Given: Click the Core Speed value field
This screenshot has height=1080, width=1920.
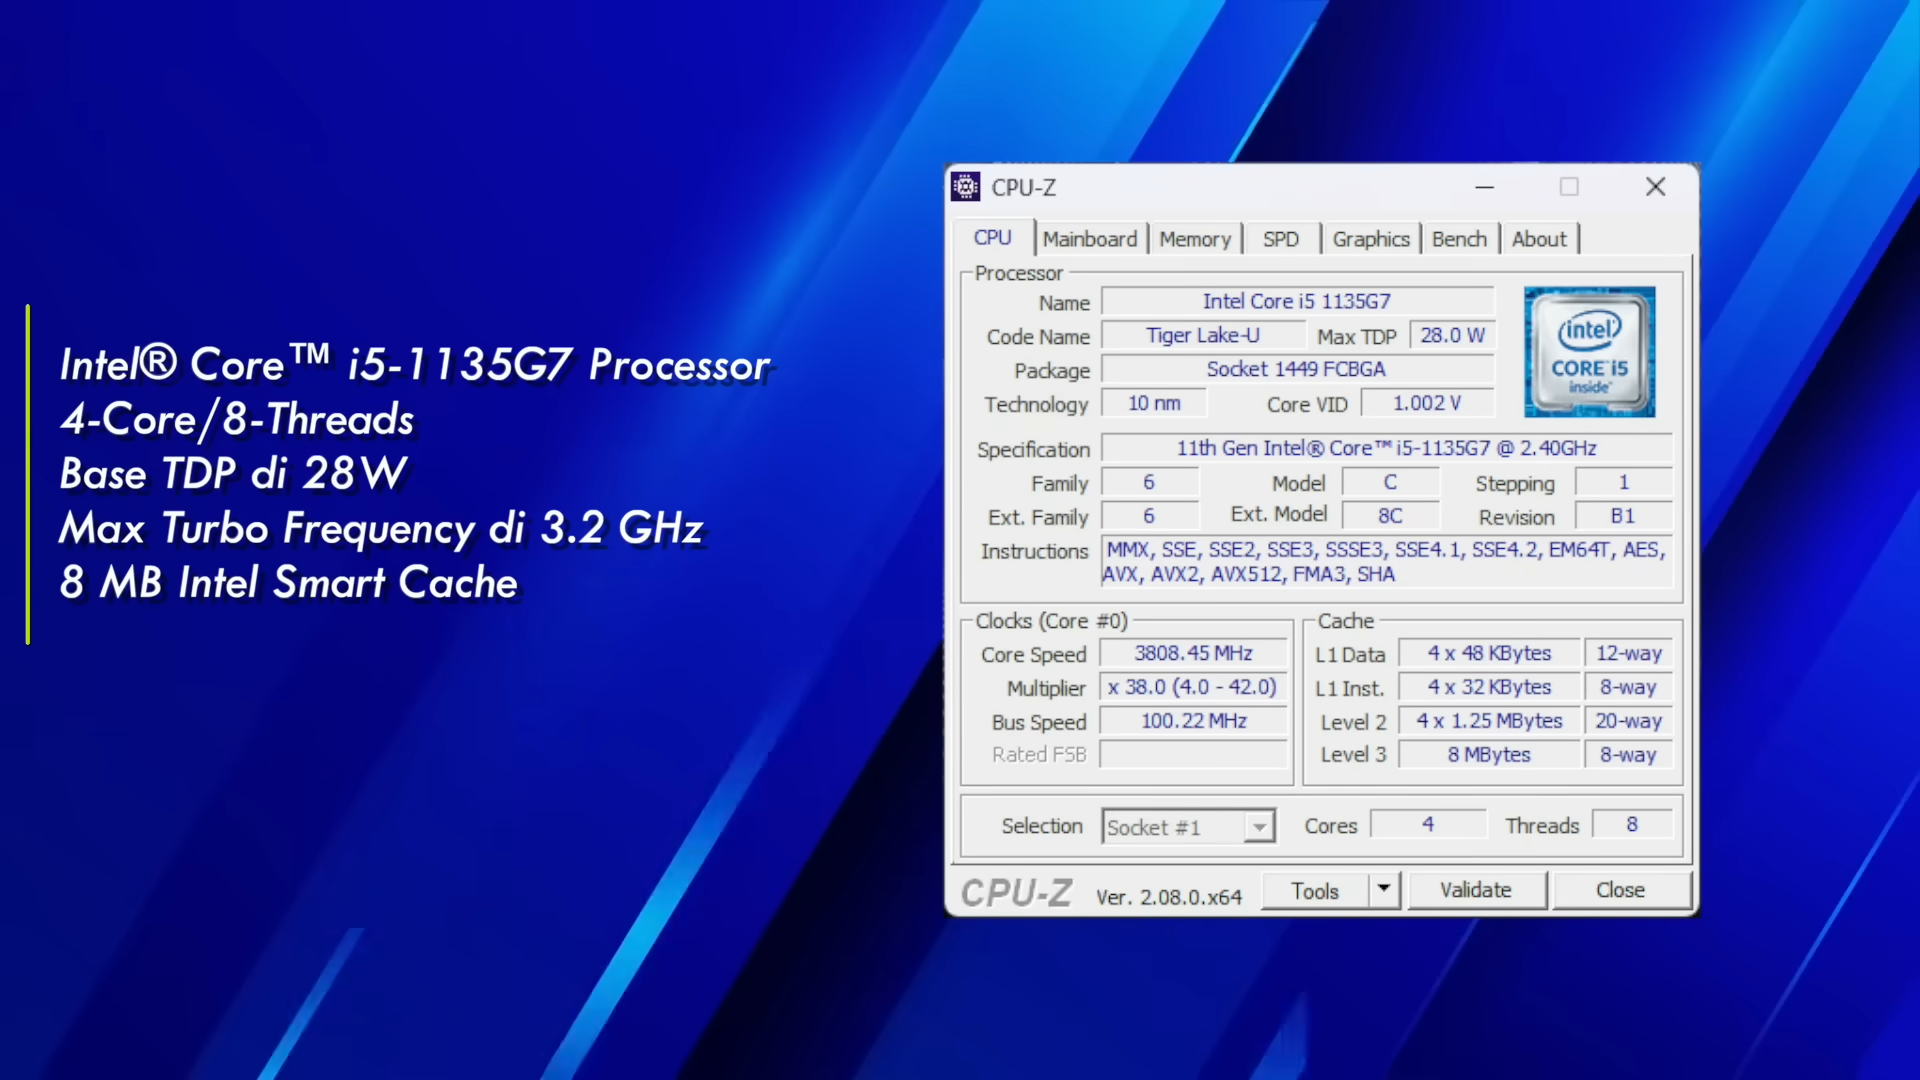Looking at the screenshot, I should pyautogui.click(x=1193, y=653).
